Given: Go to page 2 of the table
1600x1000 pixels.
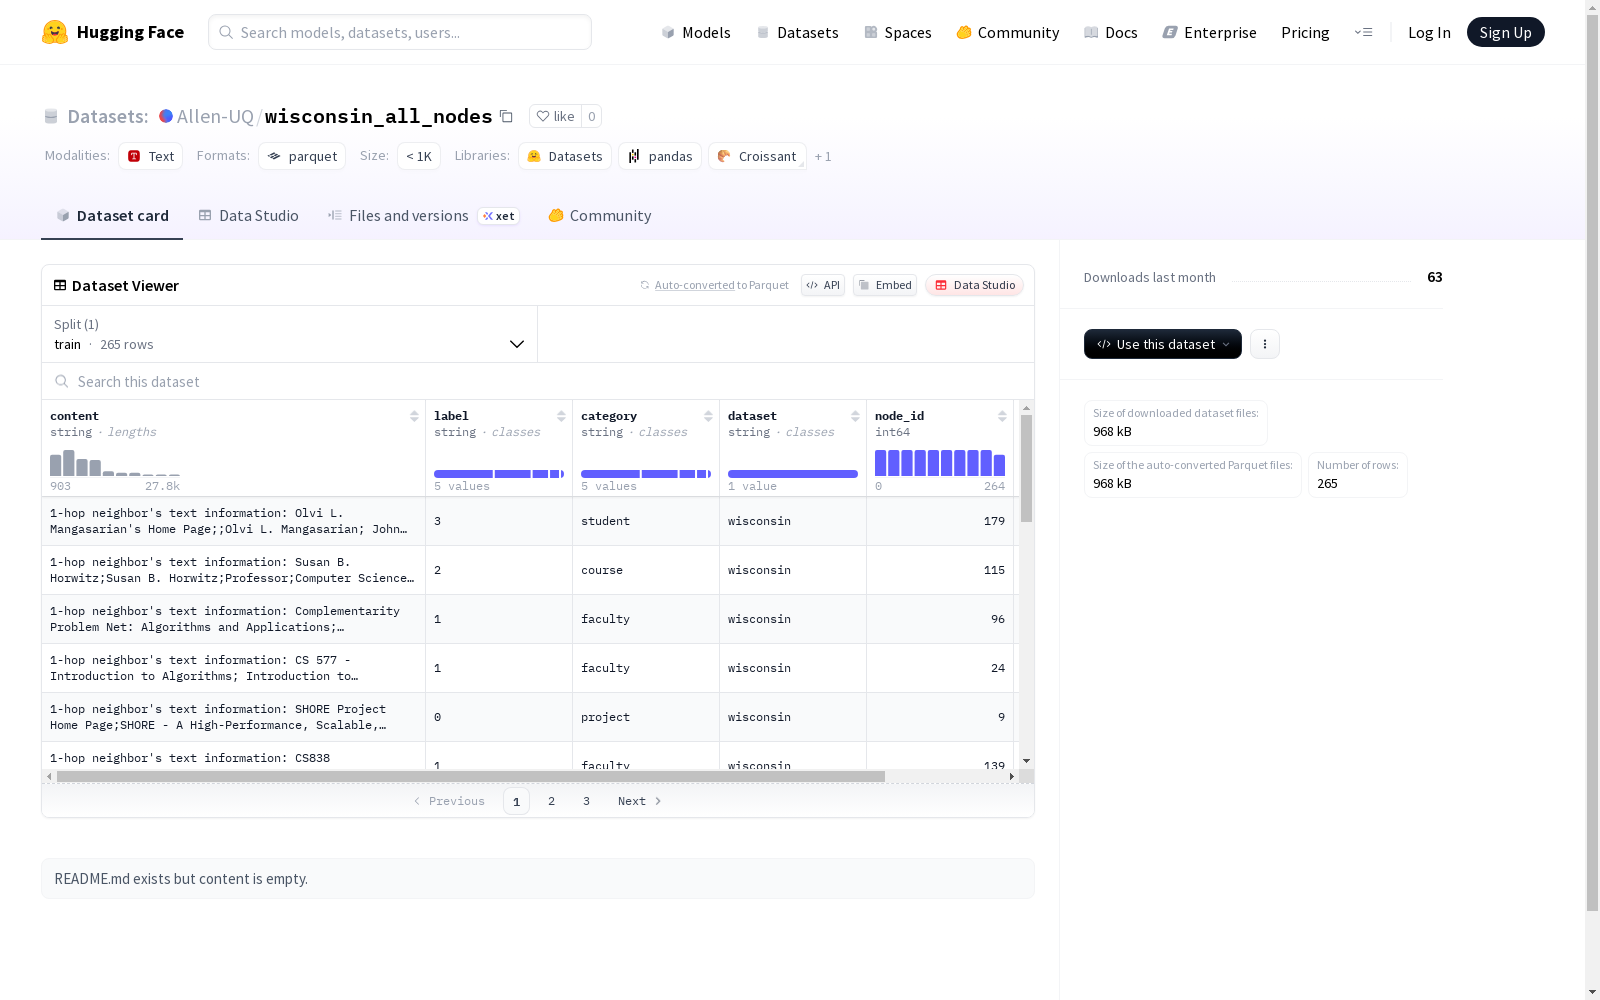Looking at the screenshot, I should [551, 801].
